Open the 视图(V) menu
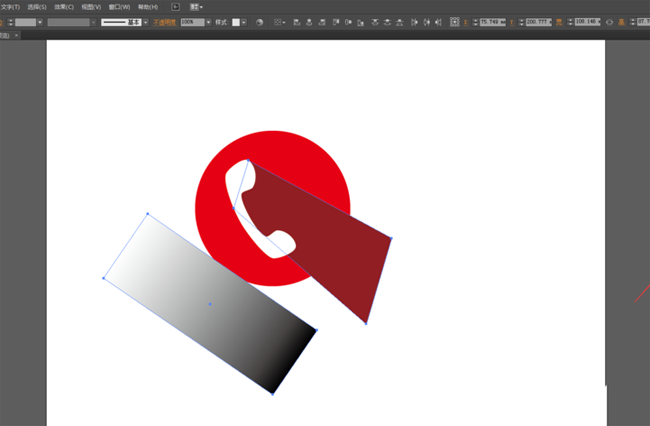Screen dimensions: 650x426 pos(91,6)
